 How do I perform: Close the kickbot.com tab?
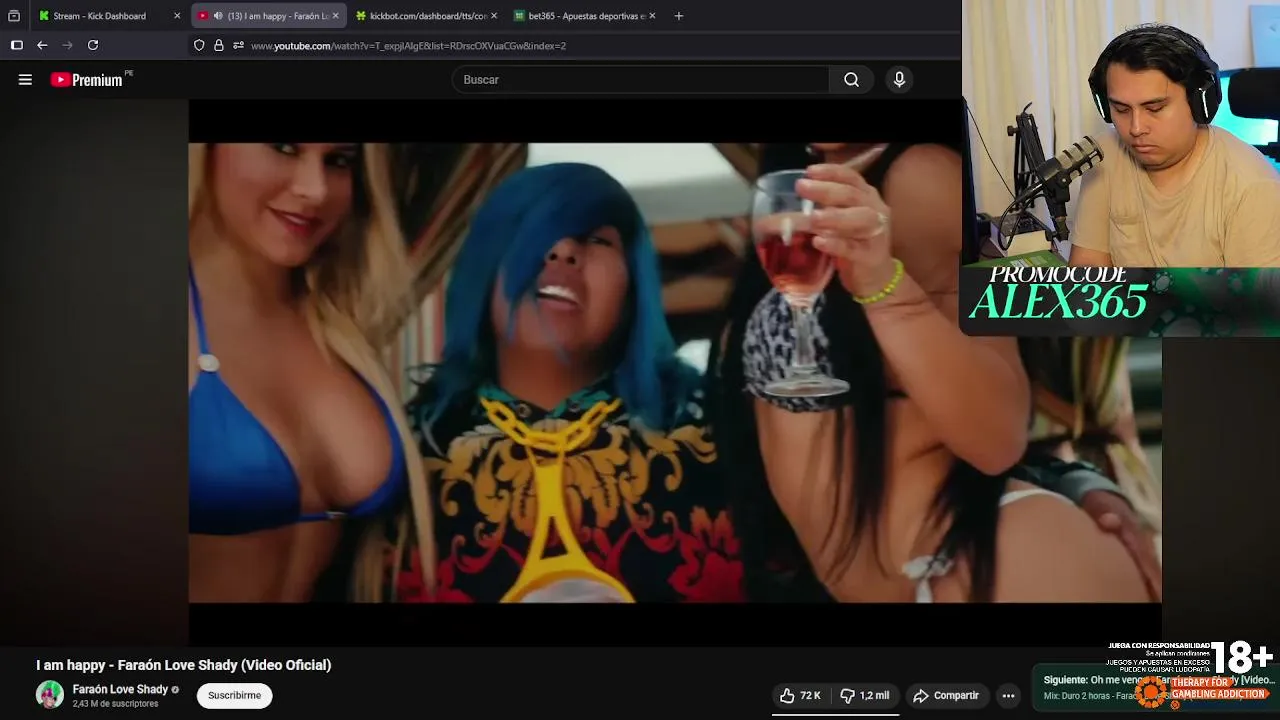[x=493, y=16]
